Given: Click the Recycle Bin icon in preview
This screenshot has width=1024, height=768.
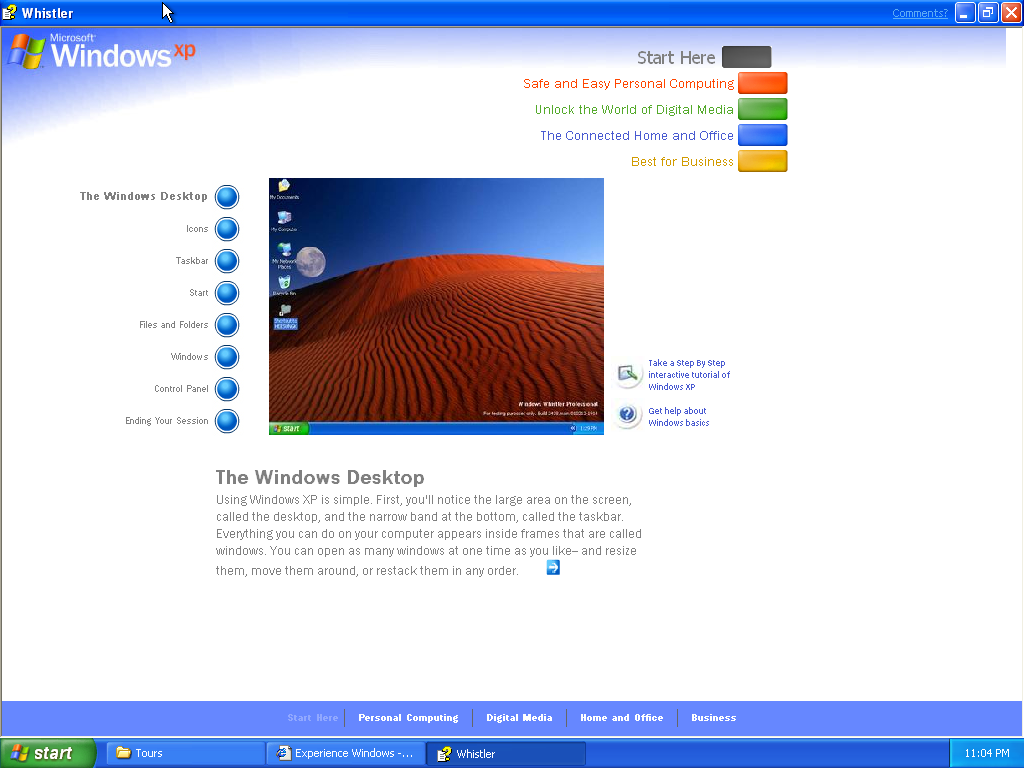Looking at the screenshot, I should (284, 286).
